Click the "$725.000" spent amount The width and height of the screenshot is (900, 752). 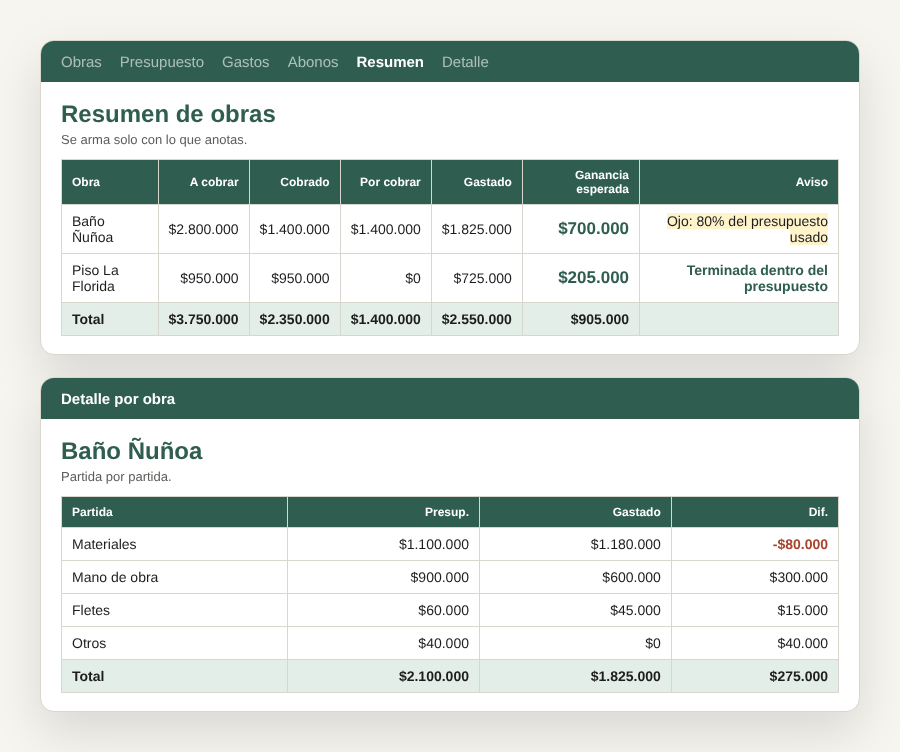[482, 278]
